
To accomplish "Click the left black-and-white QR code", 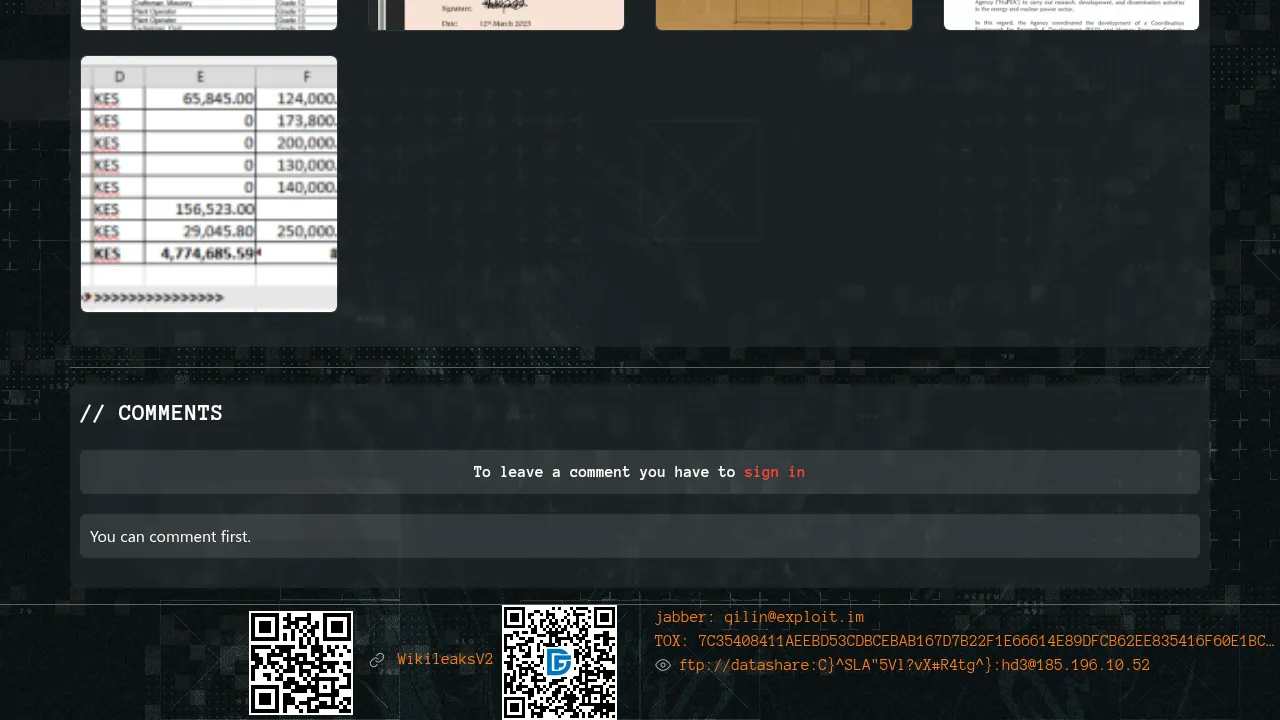I will coord(301,663).
